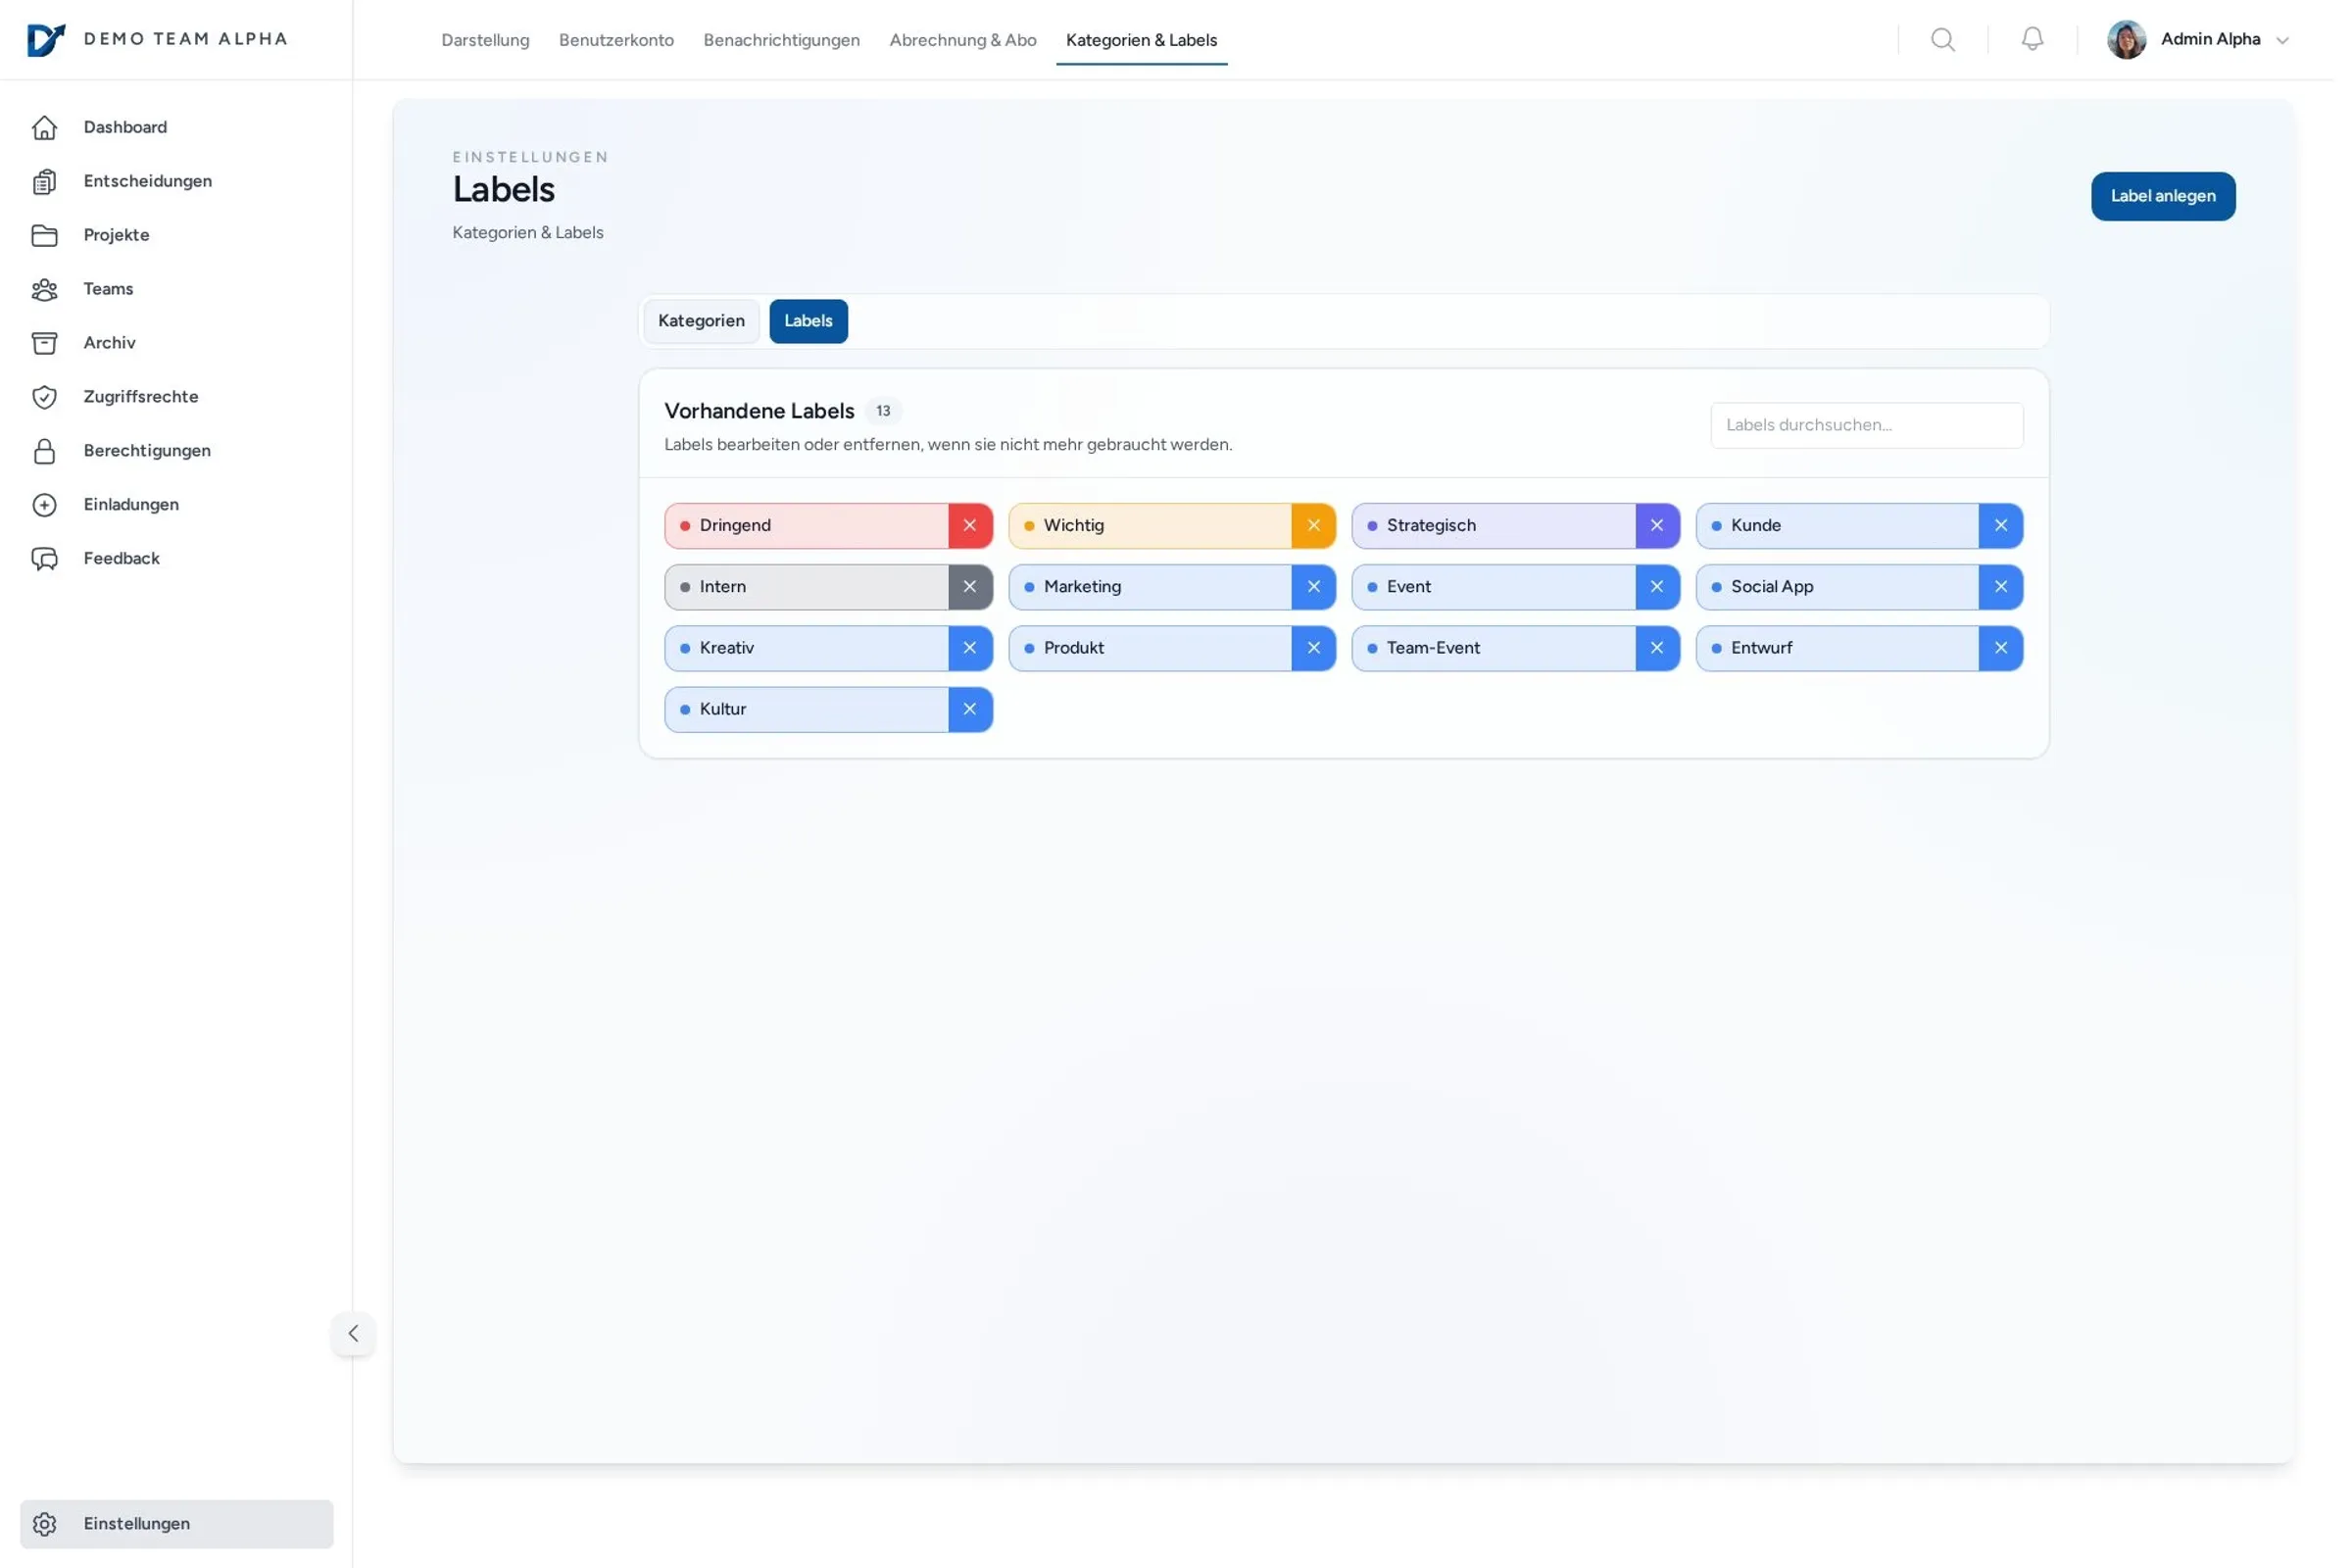Click the Berechtigungen lock icon

44,451
